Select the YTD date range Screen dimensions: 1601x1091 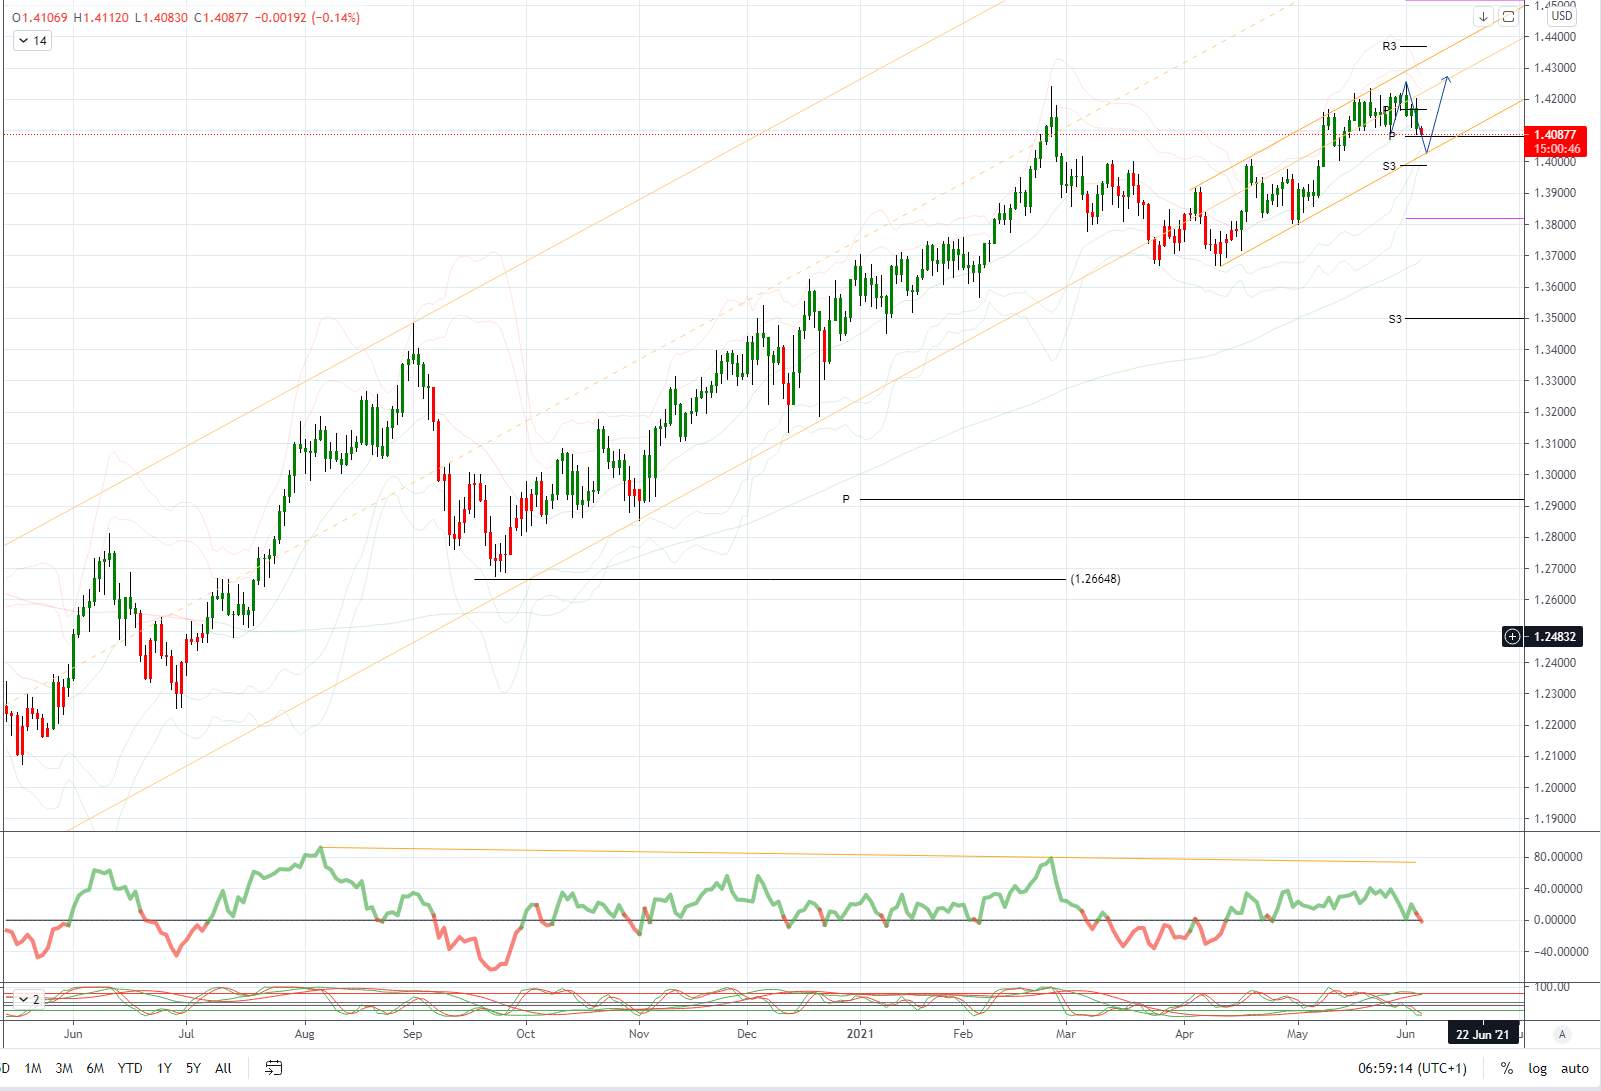(130, 1068)
